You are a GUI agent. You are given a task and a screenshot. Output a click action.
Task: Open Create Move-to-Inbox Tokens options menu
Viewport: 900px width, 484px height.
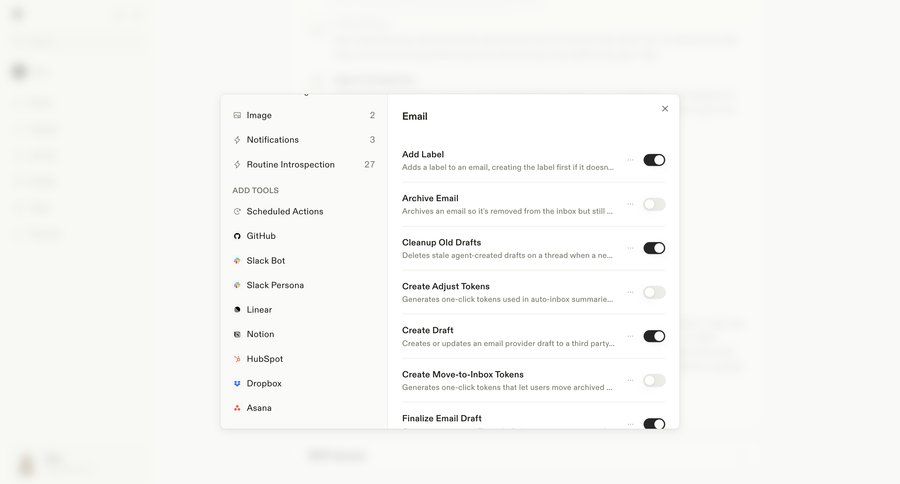pos(630,381)
